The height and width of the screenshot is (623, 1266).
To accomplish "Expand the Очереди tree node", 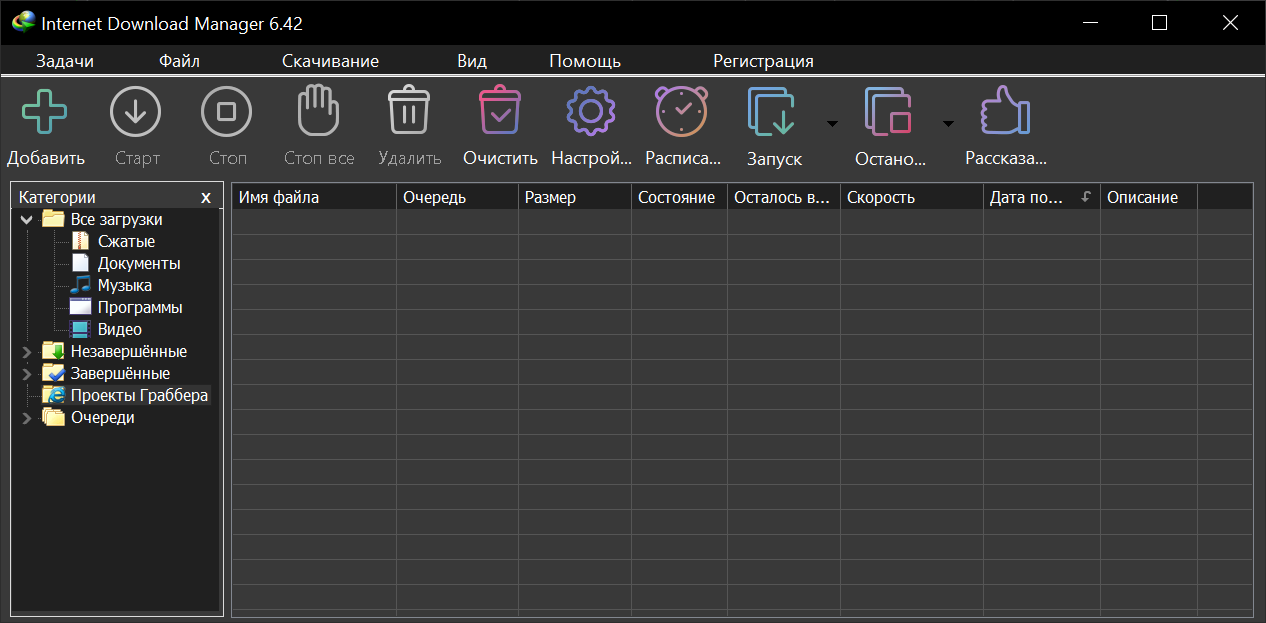I will (x=26, y=418).
